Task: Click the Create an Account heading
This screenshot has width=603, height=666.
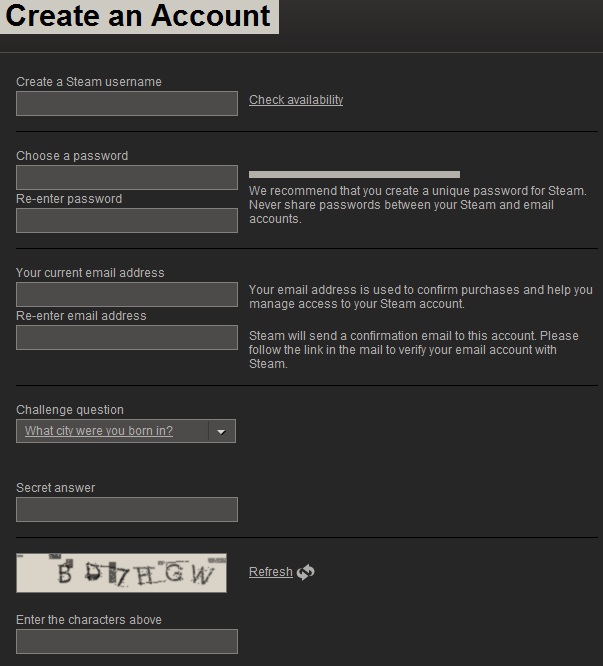Action: [x=138, y=16]
